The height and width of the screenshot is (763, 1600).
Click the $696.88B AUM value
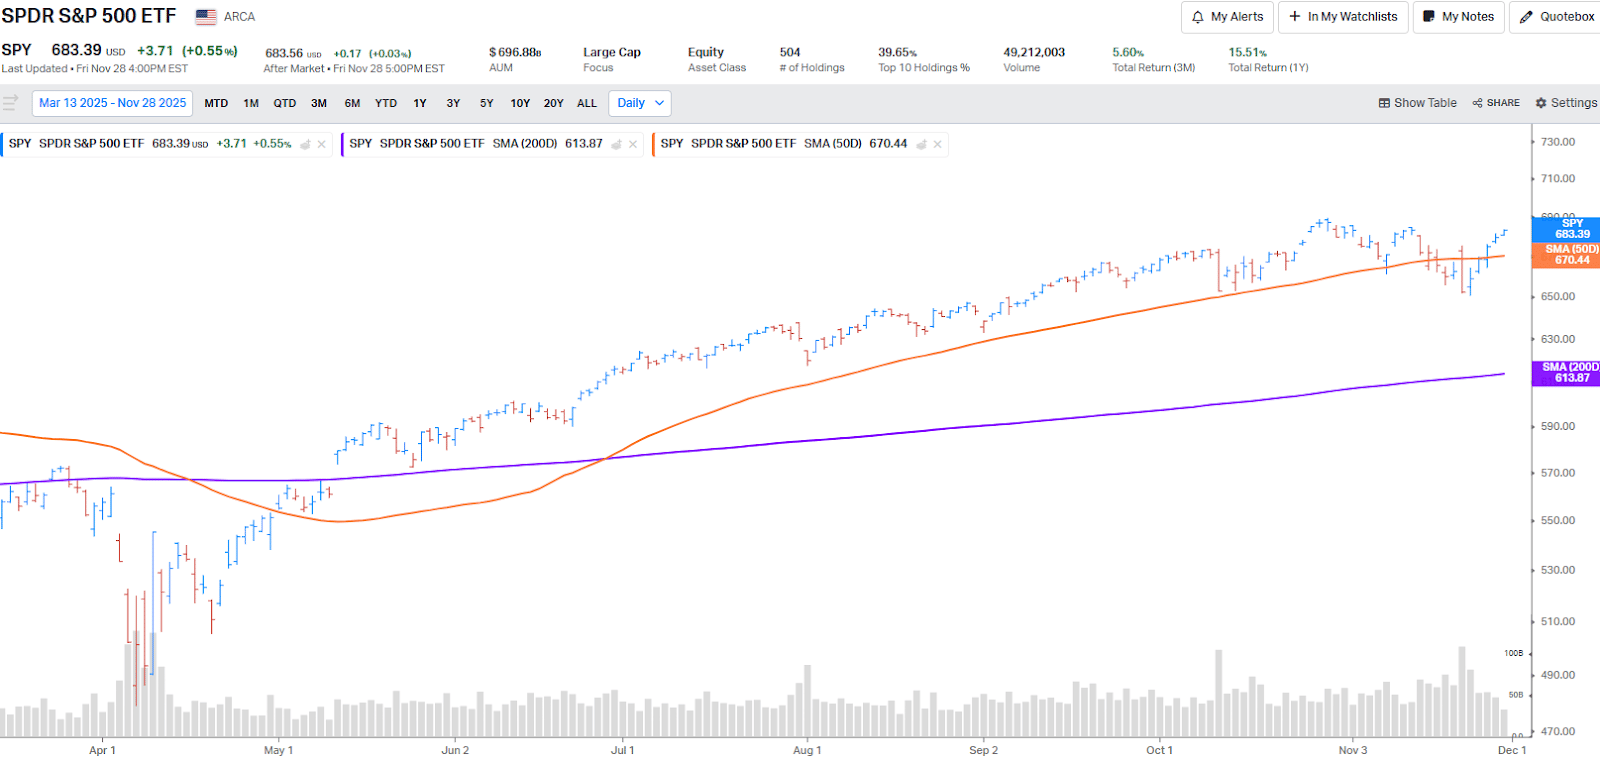click(515, 52)
